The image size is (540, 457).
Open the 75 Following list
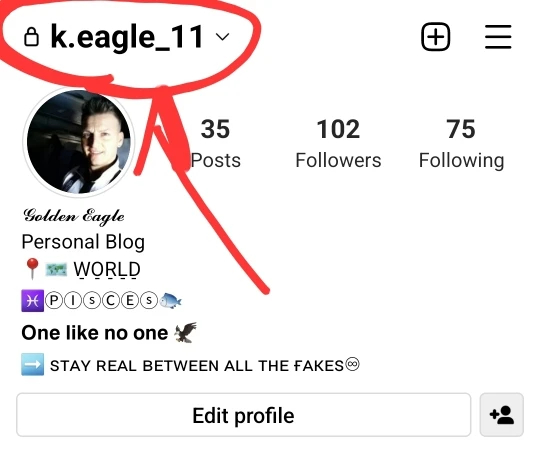[x=461, y=143]
